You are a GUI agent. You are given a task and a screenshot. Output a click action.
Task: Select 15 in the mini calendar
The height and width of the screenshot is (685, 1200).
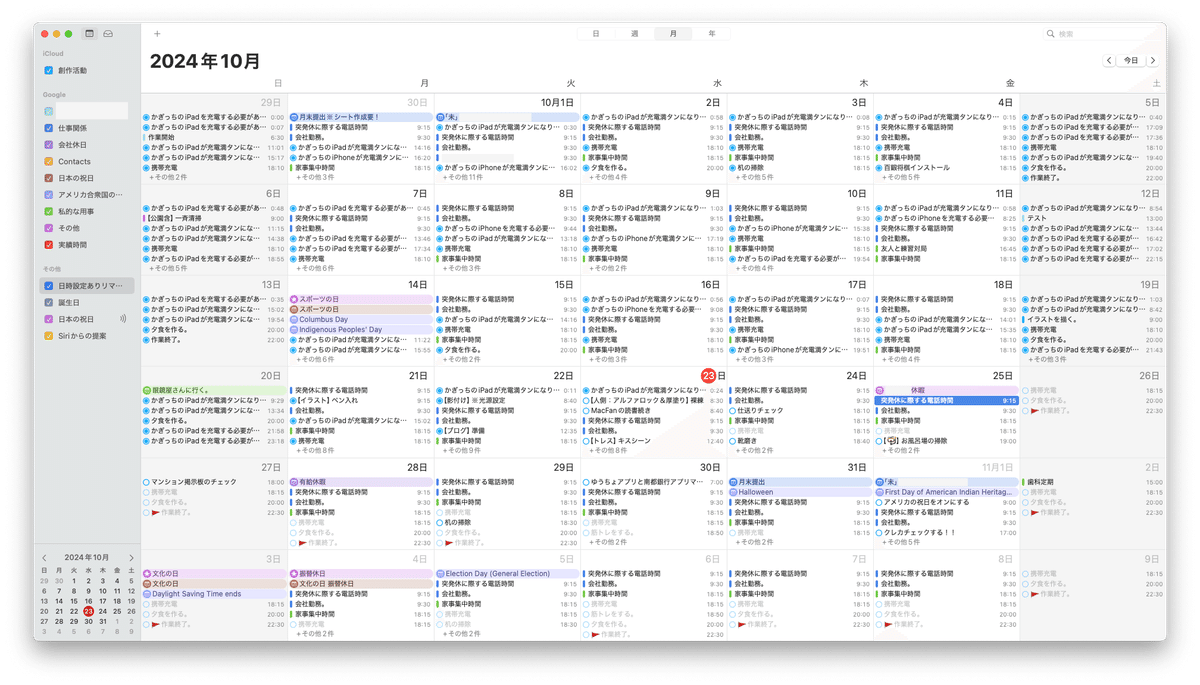73,601
